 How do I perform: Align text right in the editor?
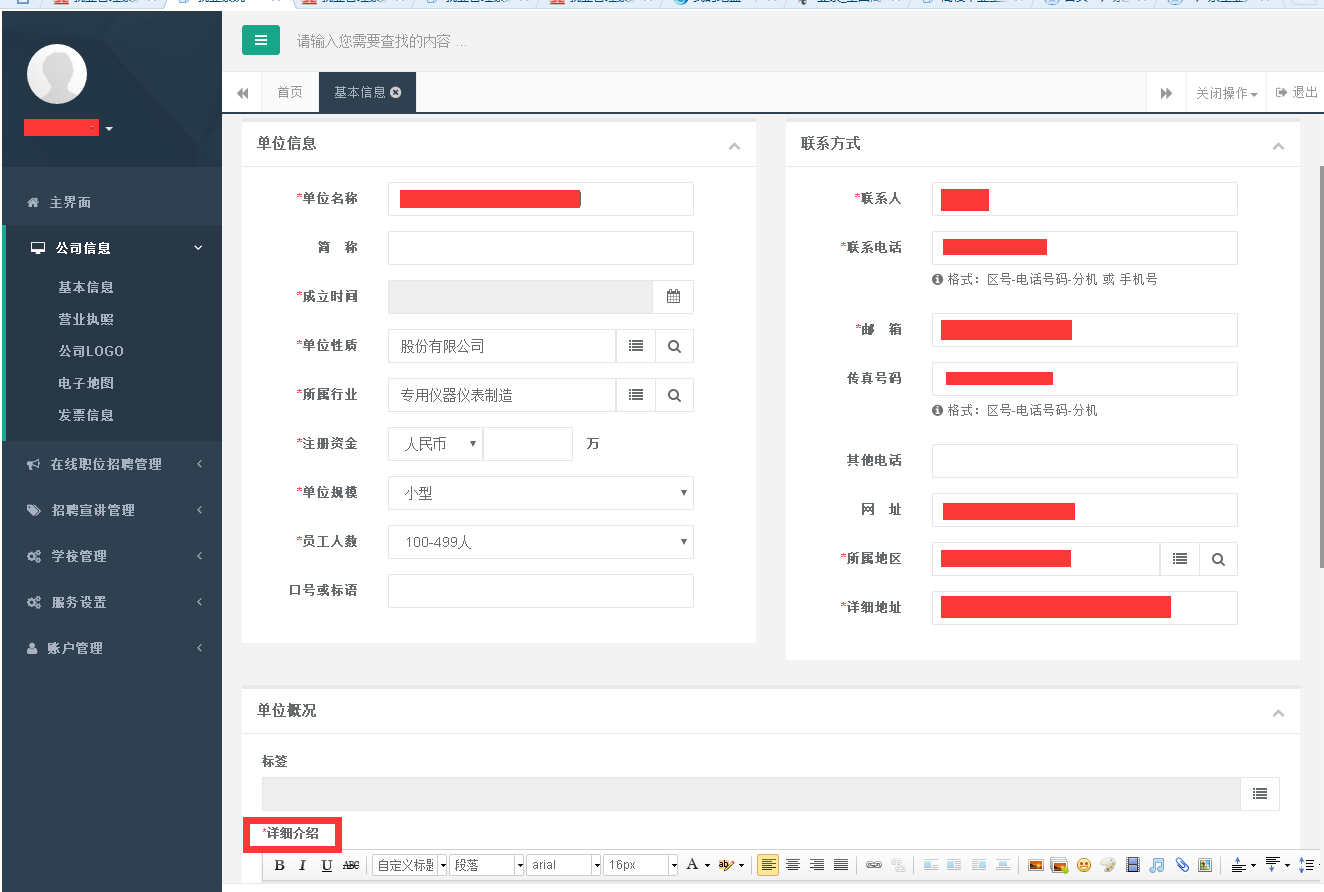point(817,865)
